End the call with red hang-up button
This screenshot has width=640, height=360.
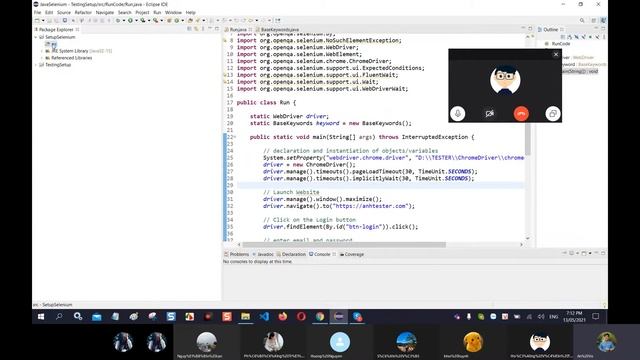[521, 113]
